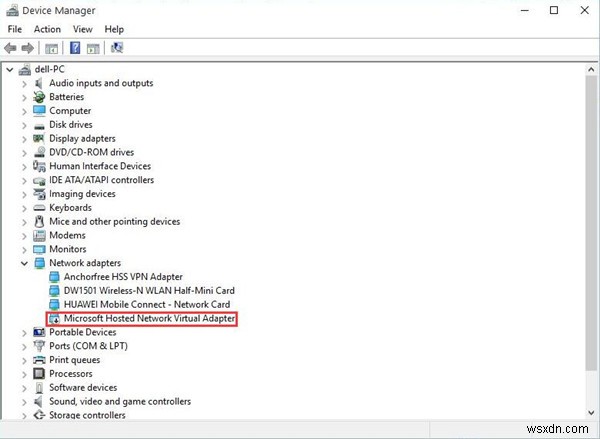This screenshot has height=439, width=600.
Task: Click the Show/Hide Action Pane toolbar icon
Action: coord(93,49)
